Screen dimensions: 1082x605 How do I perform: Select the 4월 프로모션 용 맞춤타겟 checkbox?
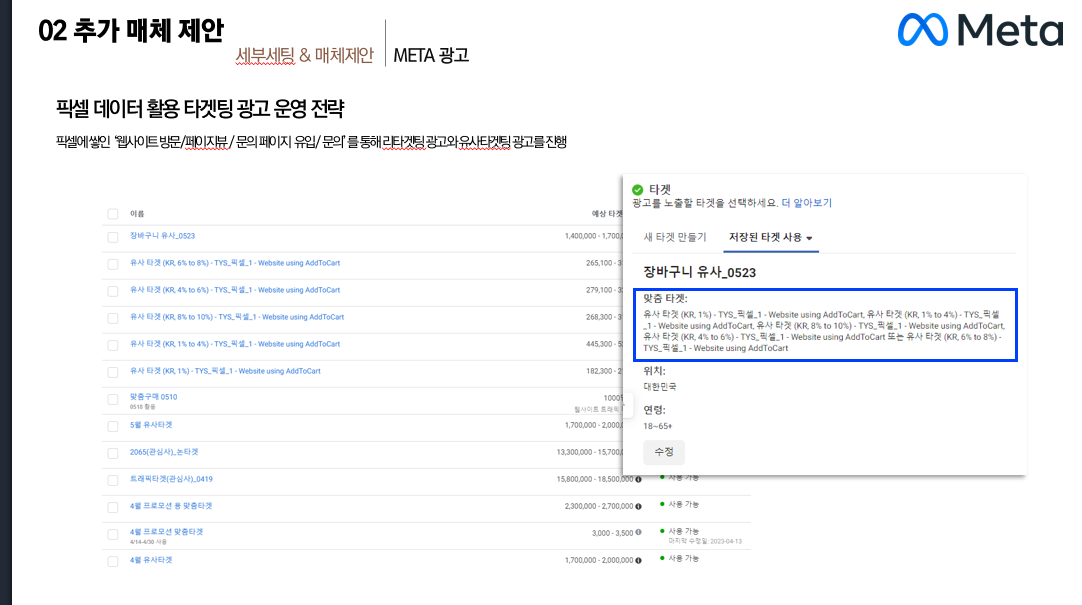[x=113, y=507]
